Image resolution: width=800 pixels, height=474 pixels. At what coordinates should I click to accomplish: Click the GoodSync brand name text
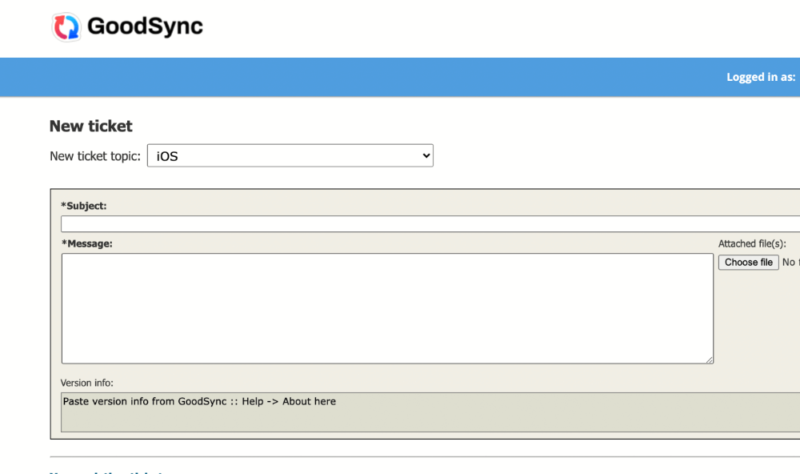145,27
